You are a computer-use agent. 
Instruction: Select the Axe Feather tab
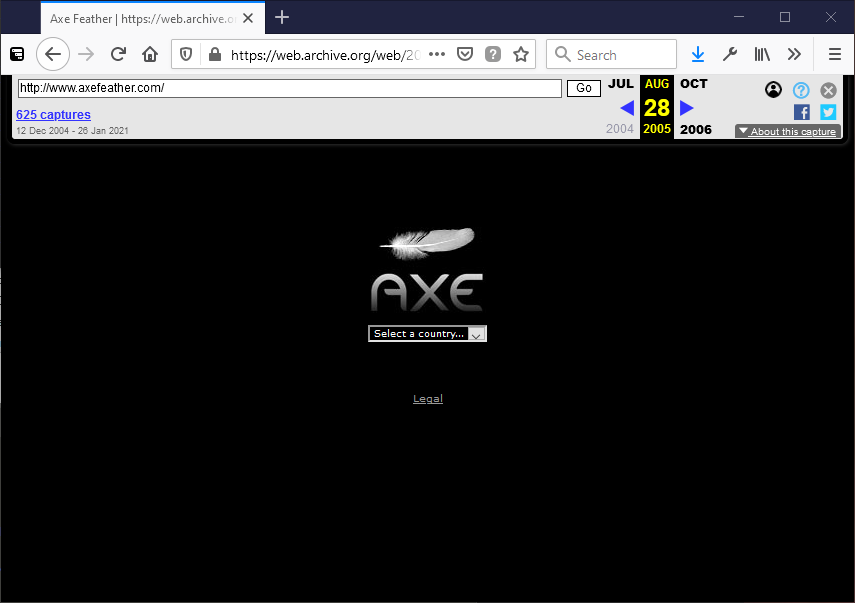tap(153, 18)
